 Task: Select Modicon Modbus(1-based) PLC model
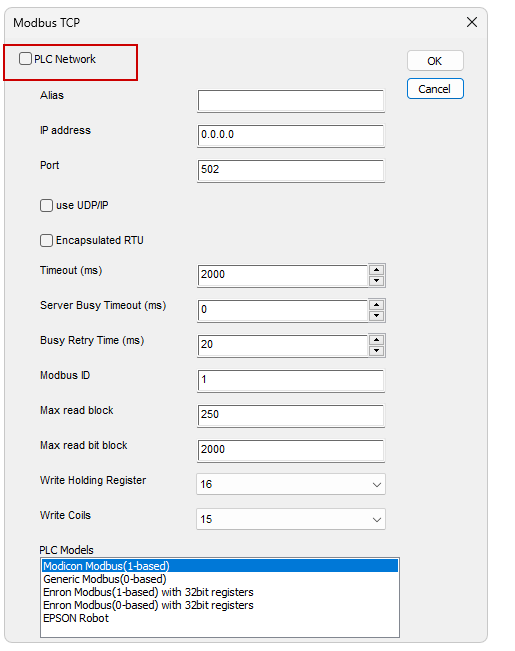pyautogui.click(x=220, y=566)
